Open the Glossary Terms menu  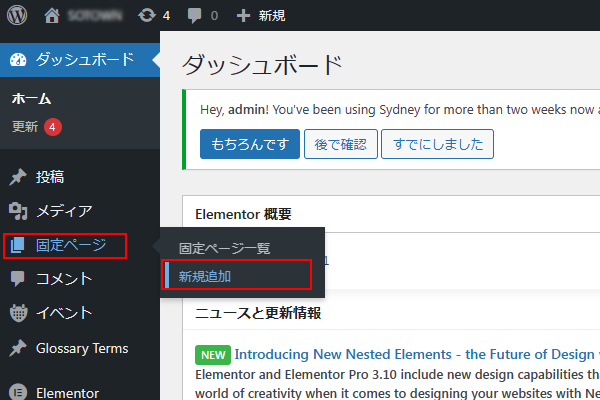point(80,348)
